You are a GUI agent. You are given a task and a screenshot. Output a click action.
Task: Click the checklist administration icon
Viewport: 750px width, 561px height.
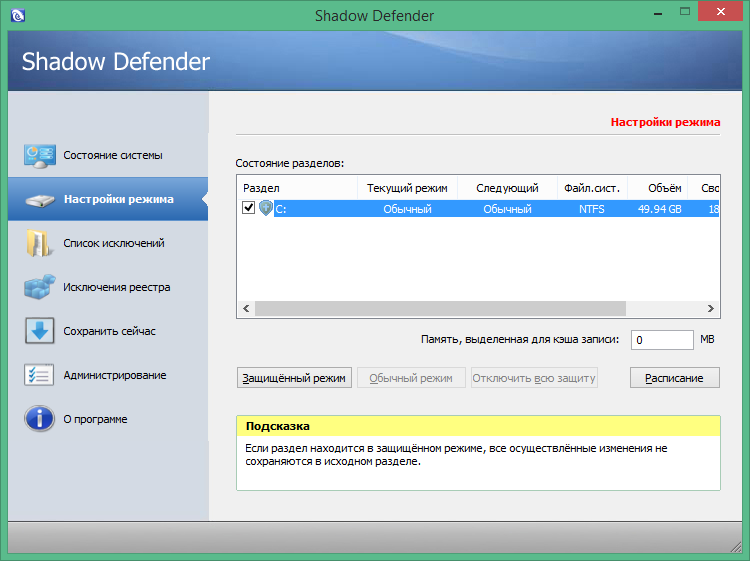[39, 375]
